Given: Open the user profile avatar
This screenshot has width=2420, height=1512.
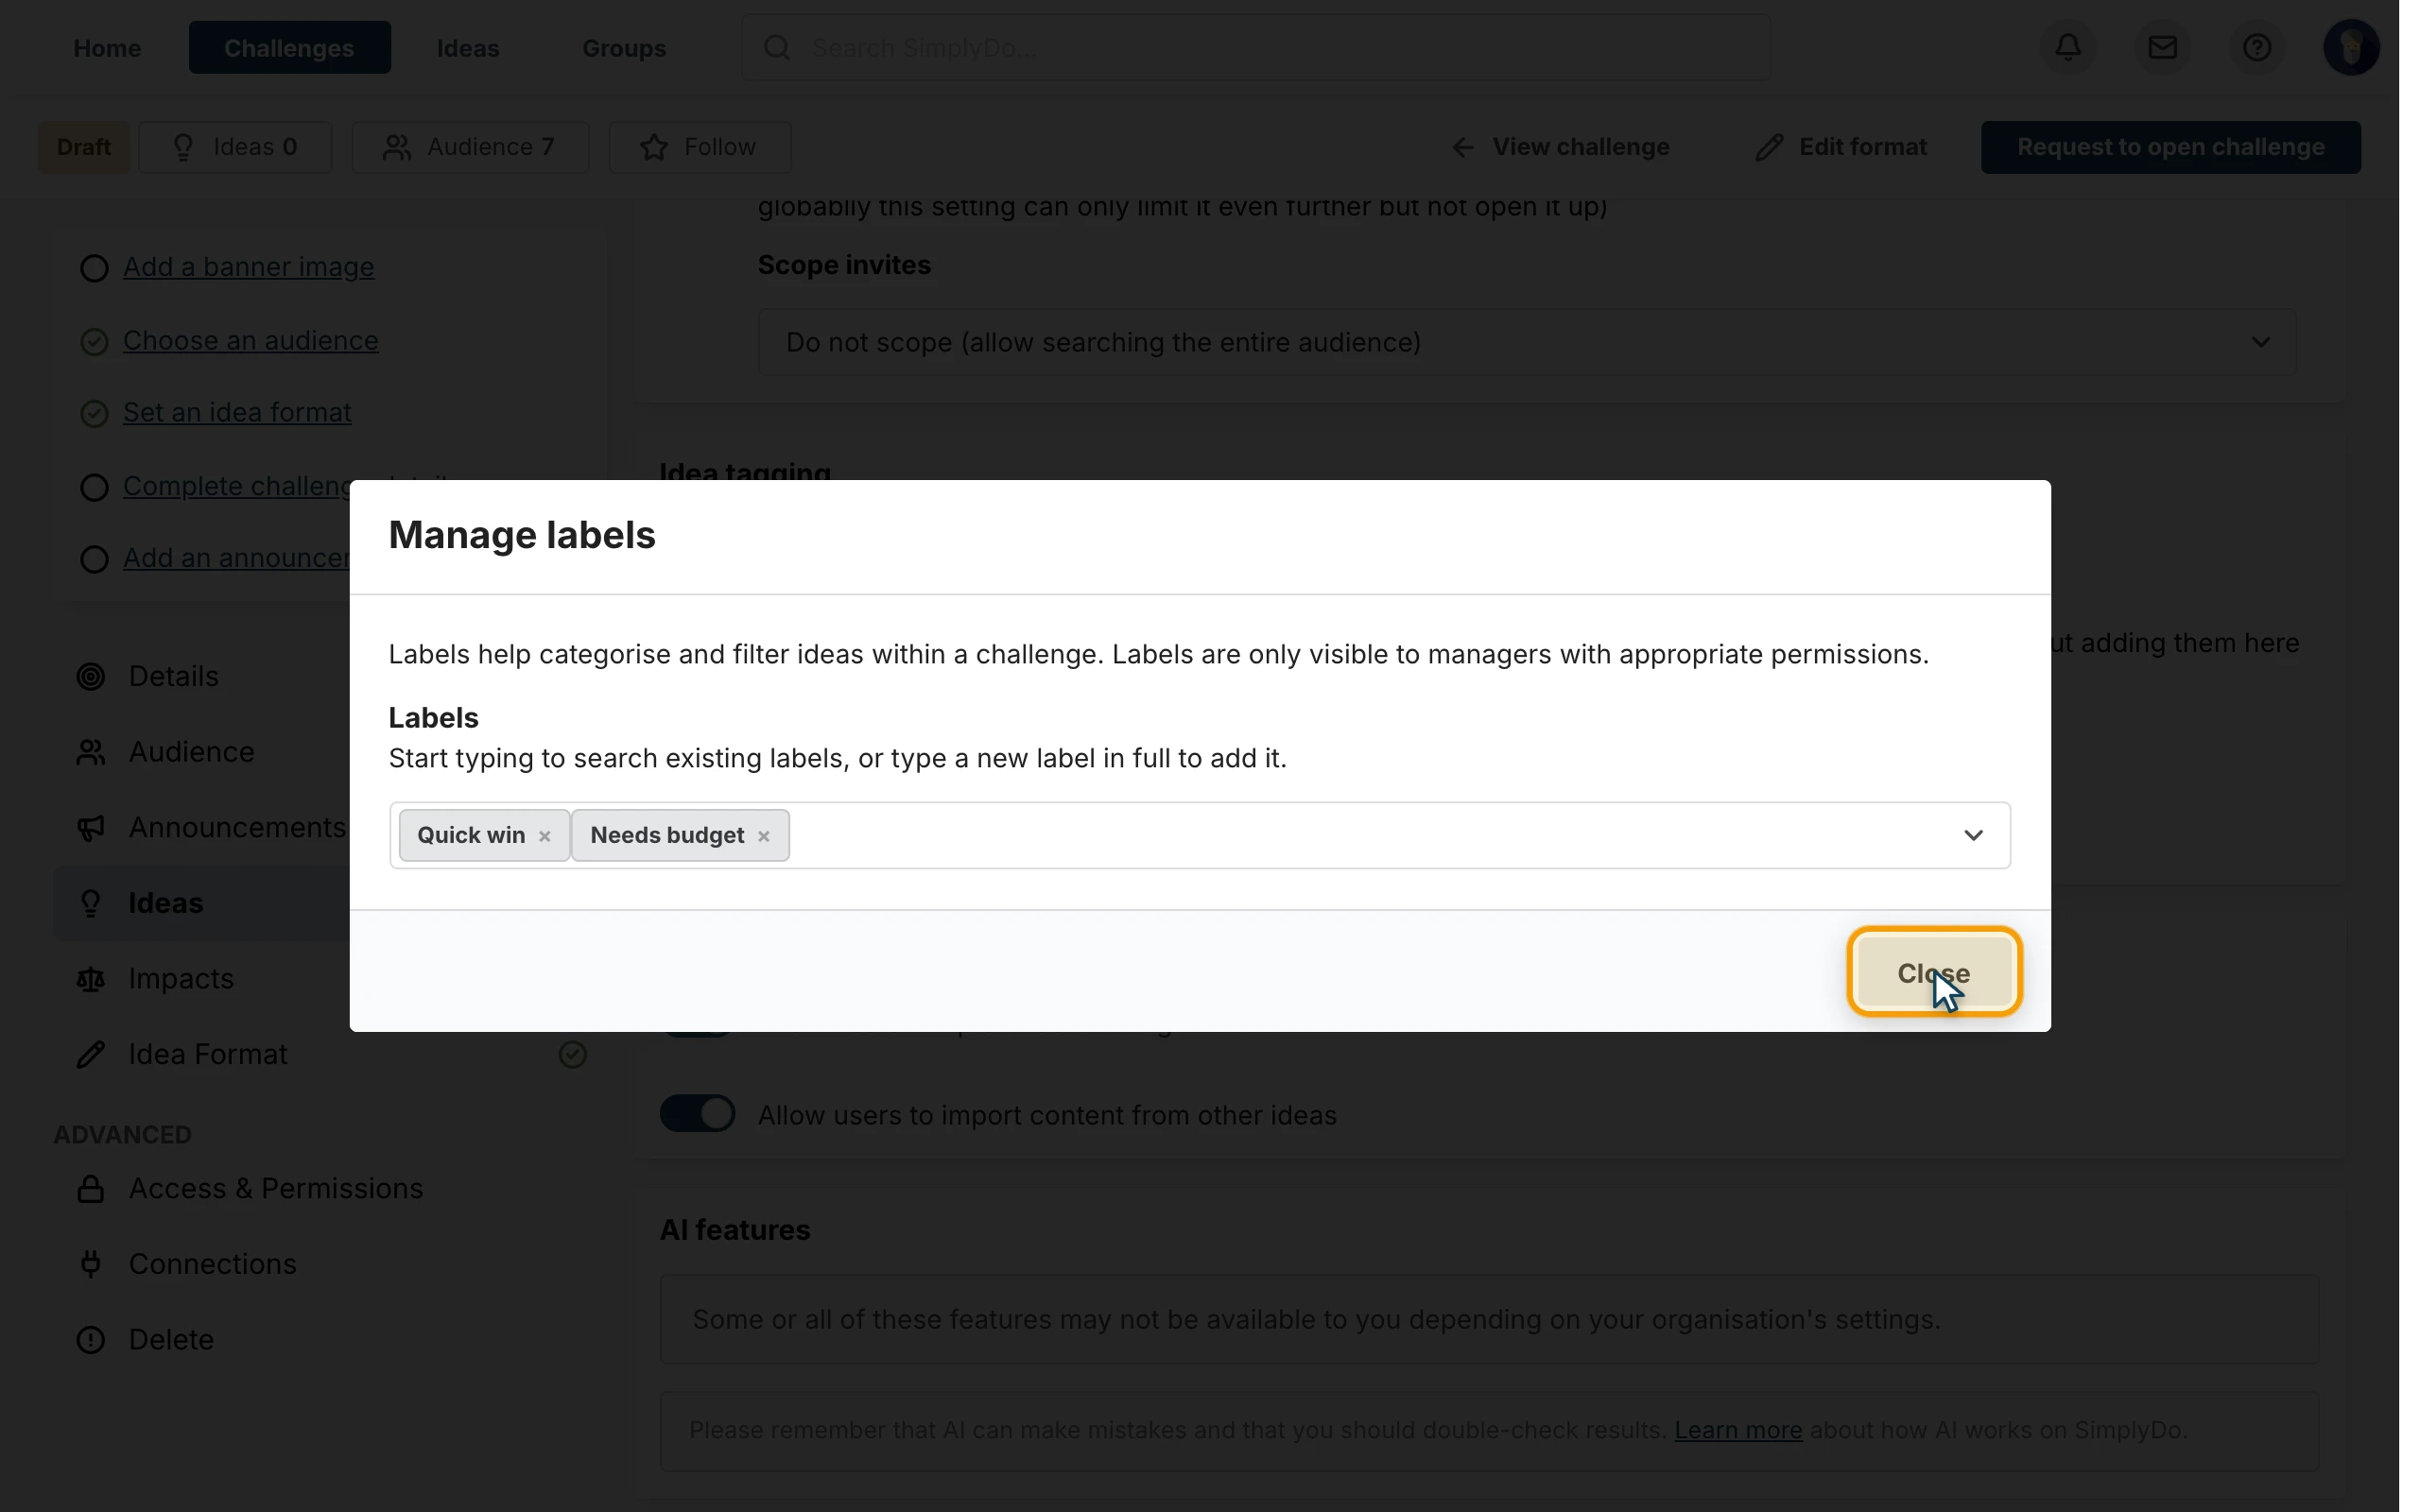Looking at the screenshot, I should click(2350, 47).
